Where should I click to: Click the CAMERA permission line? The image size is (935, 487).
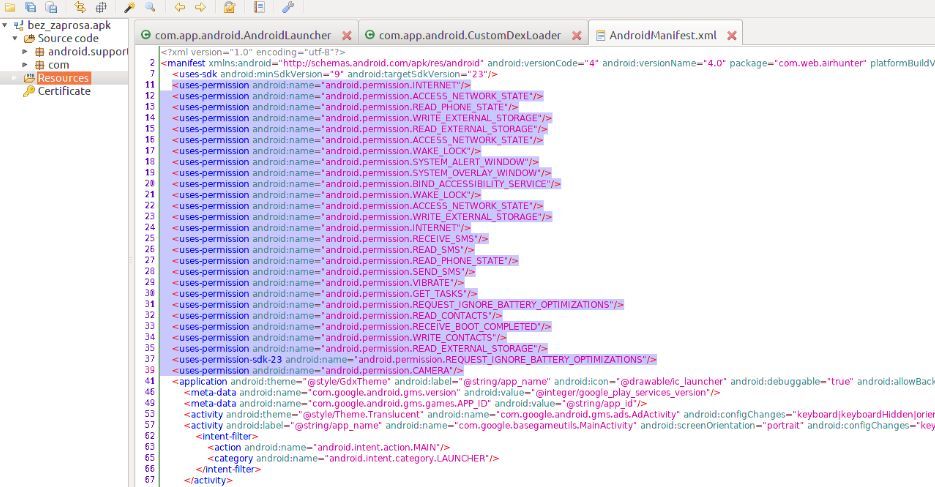click(318, 371)
